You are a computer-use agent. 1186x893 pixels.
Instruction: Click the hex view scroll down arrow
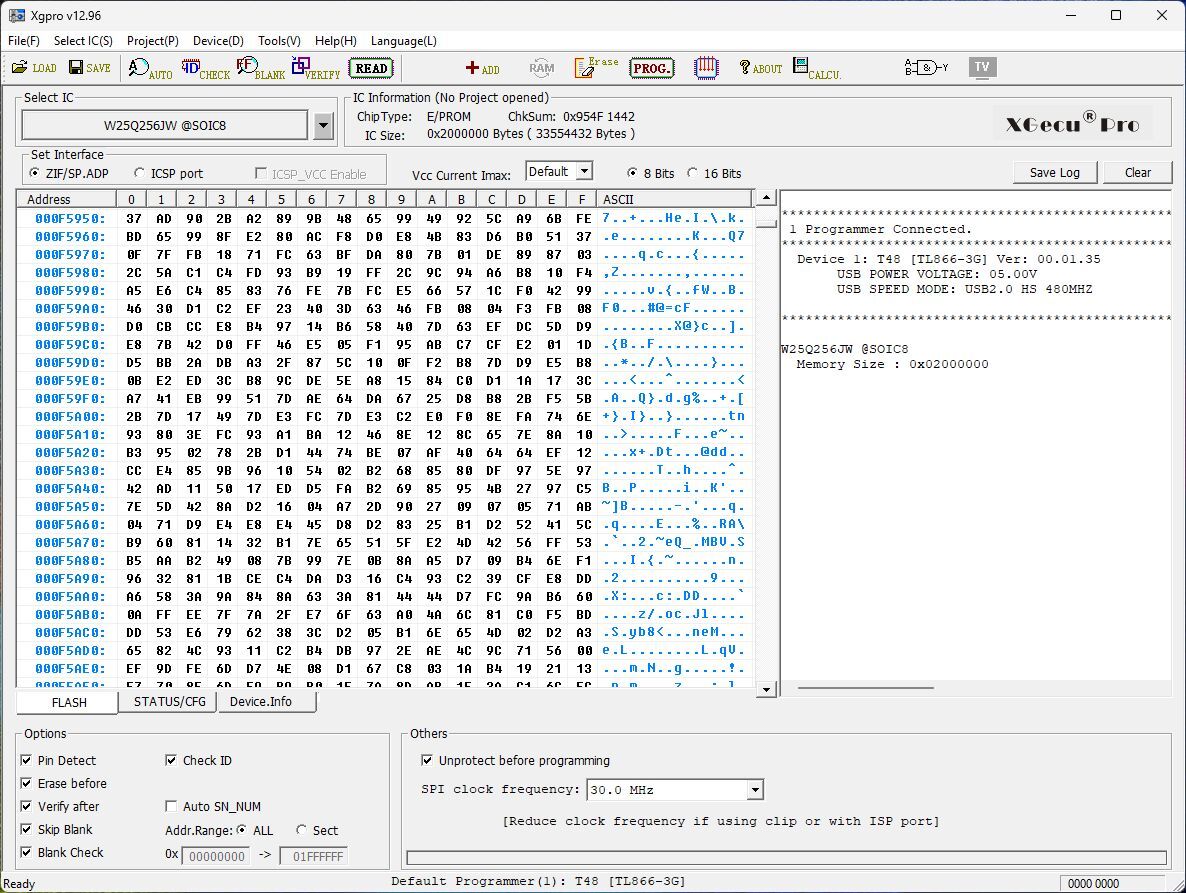(x=766, y=689)
